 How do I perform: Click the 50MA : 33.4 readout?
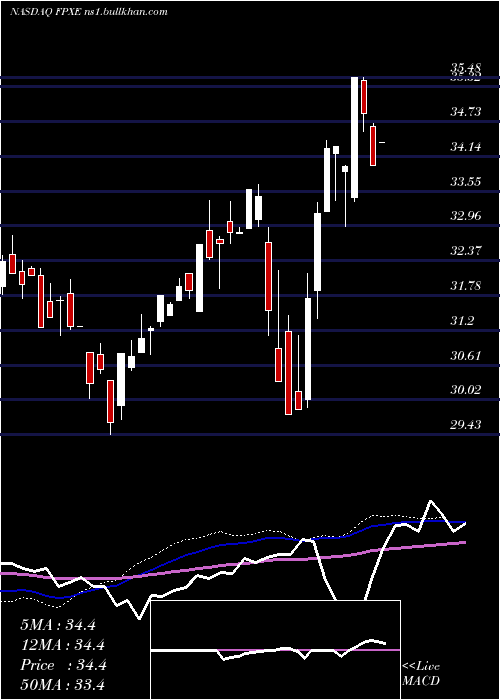pos(62,684)
